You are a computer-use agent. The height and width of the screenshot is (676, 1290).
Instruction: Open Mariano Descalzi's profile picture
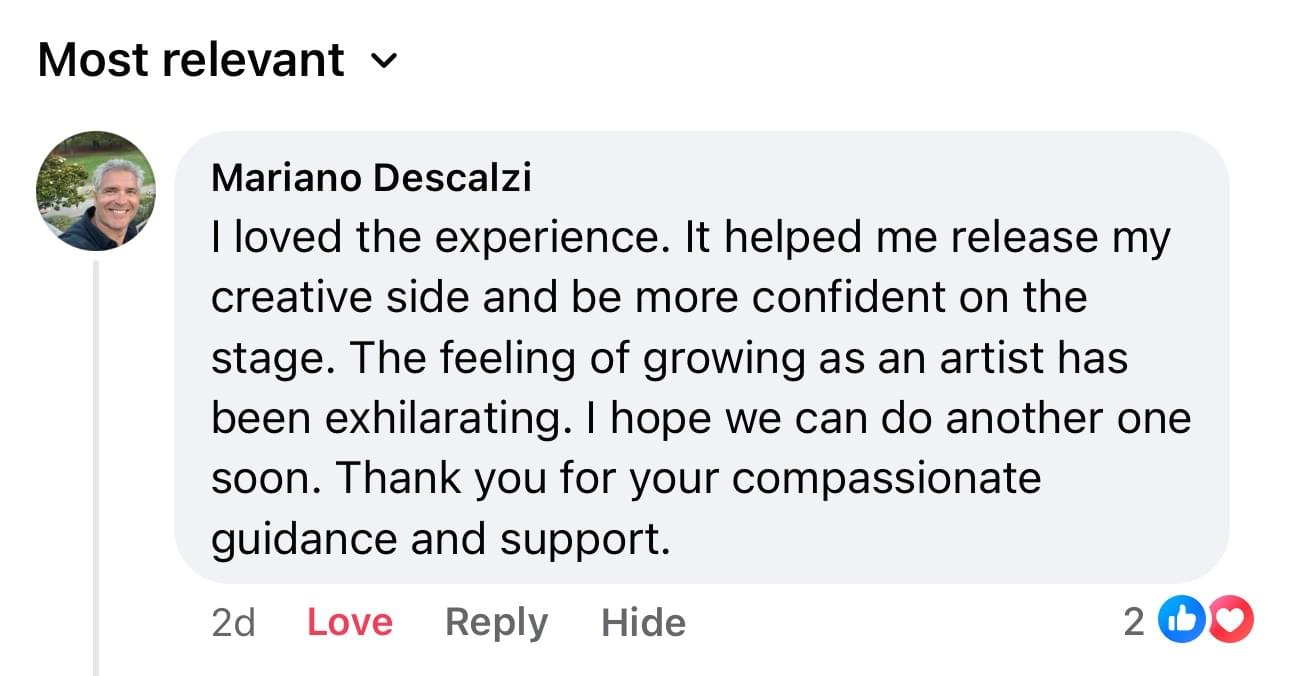96,191
